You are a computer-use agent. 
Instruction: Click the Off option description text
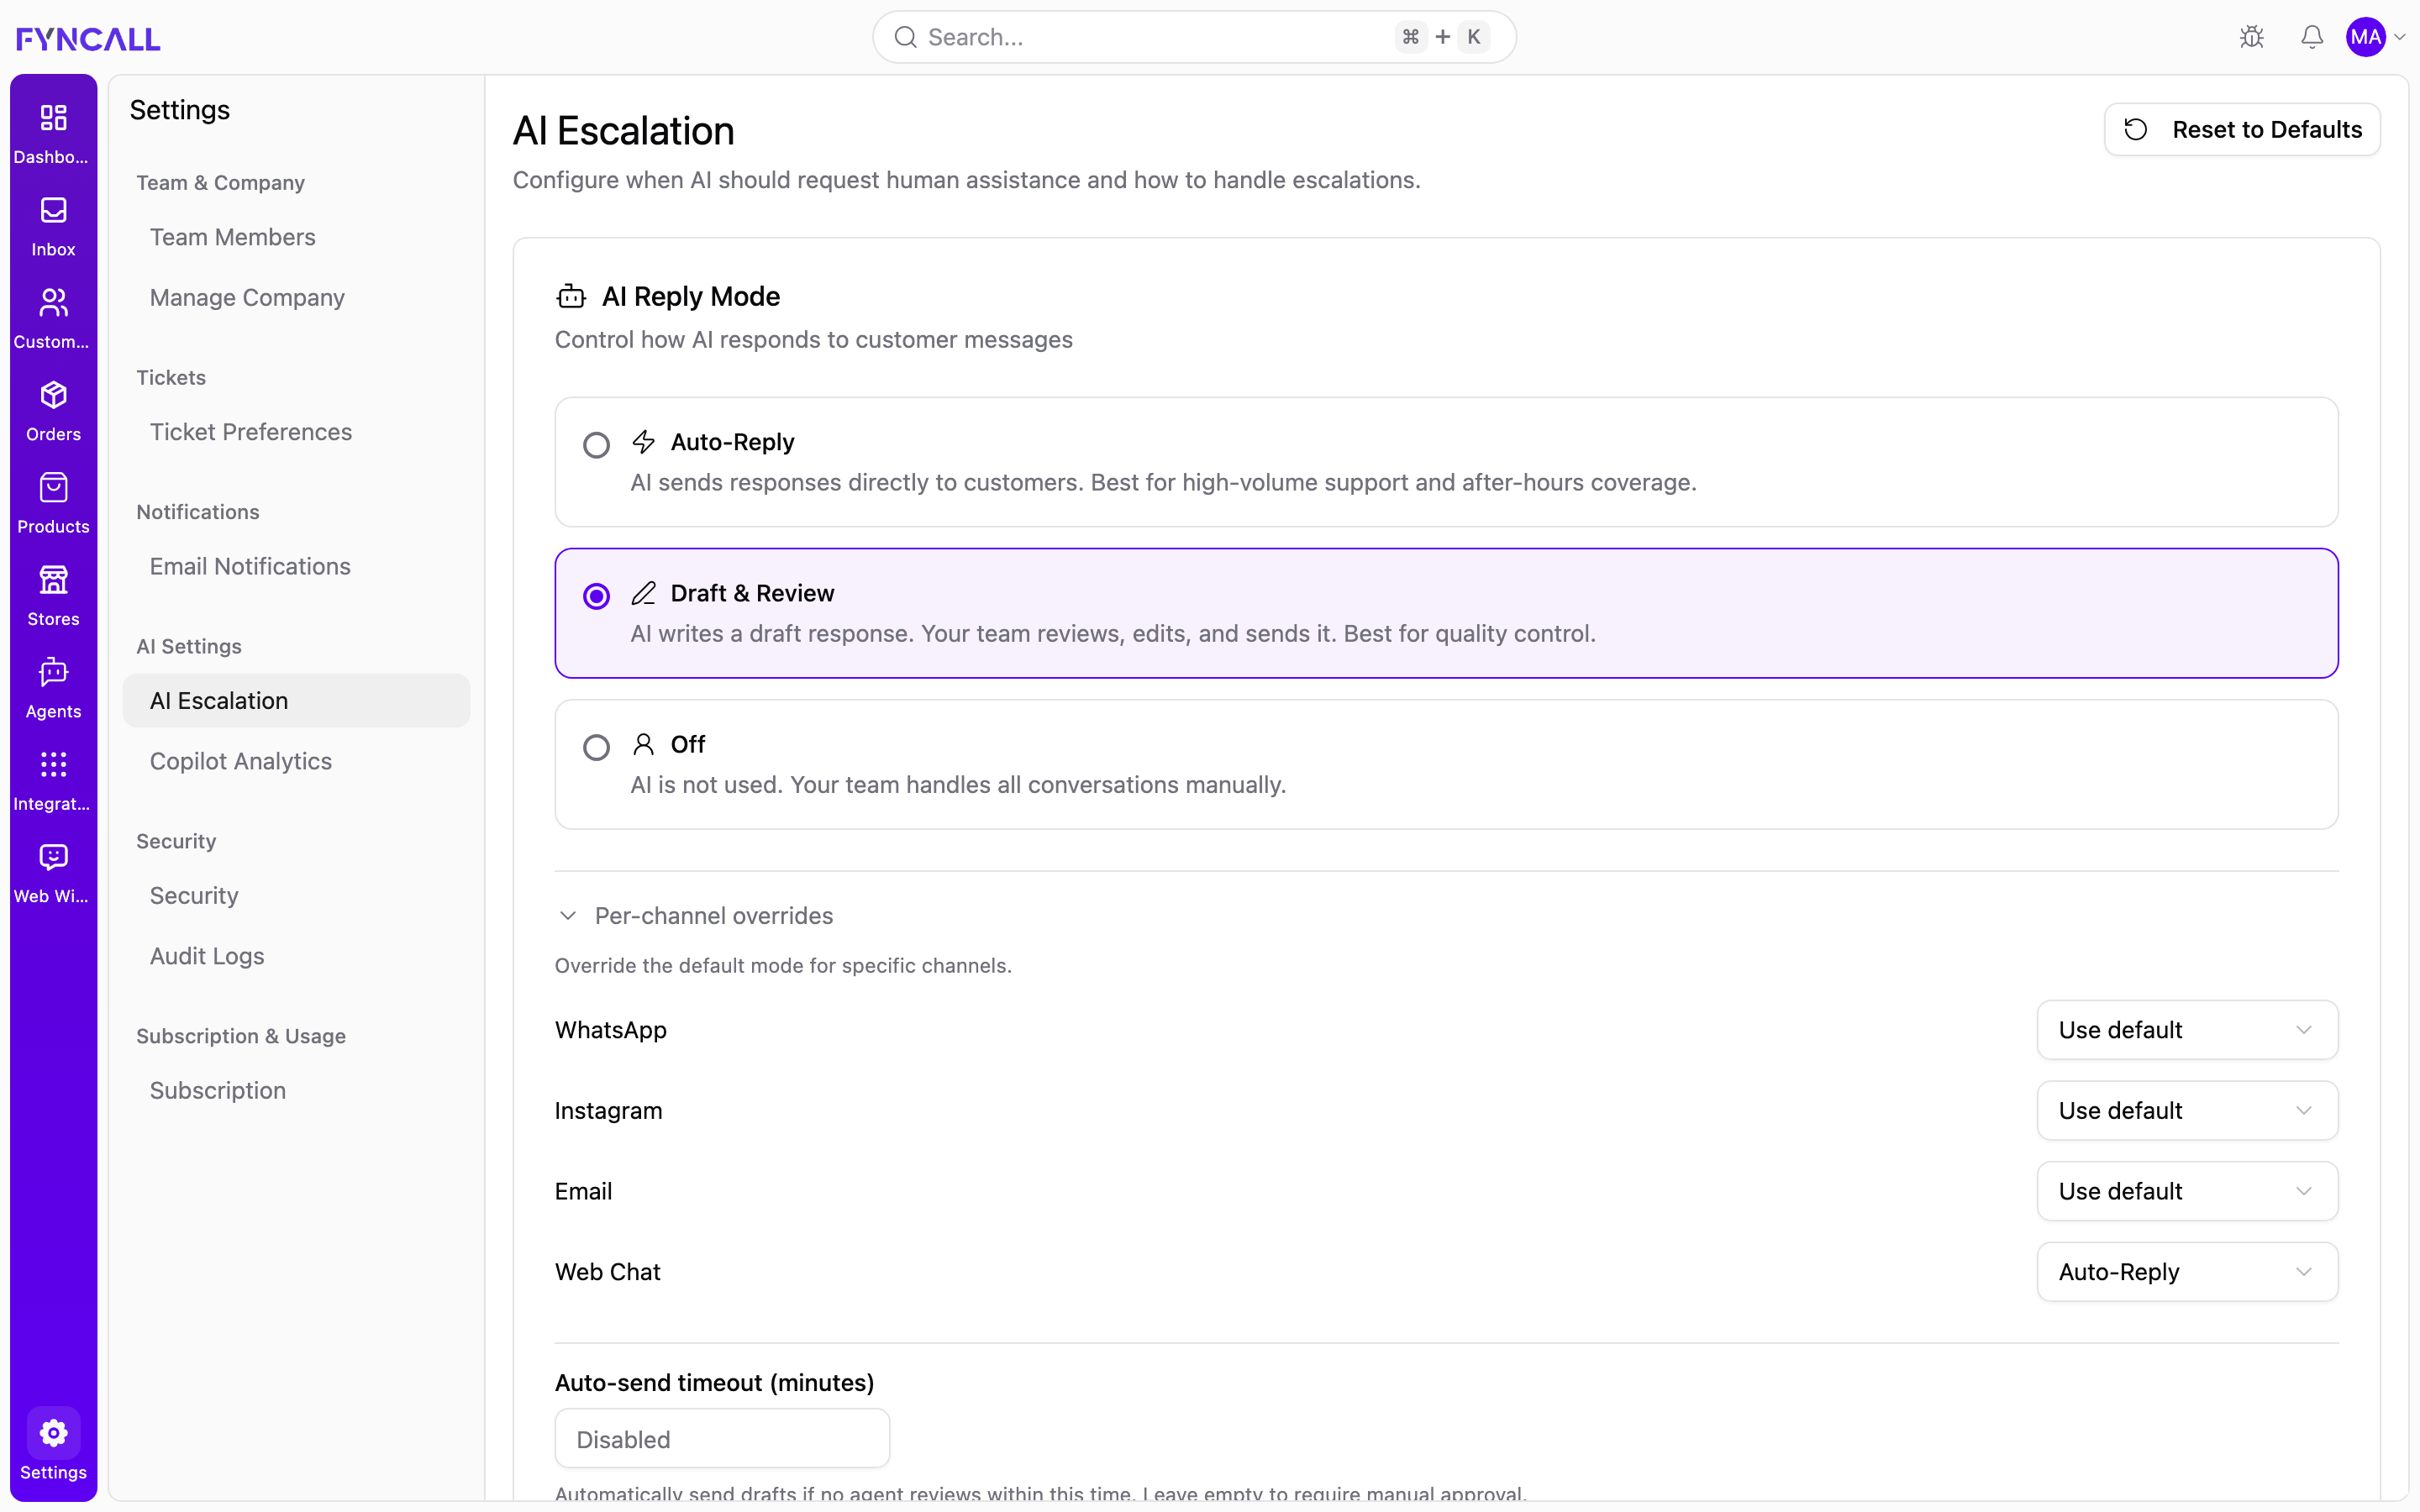tap(958, 785)
